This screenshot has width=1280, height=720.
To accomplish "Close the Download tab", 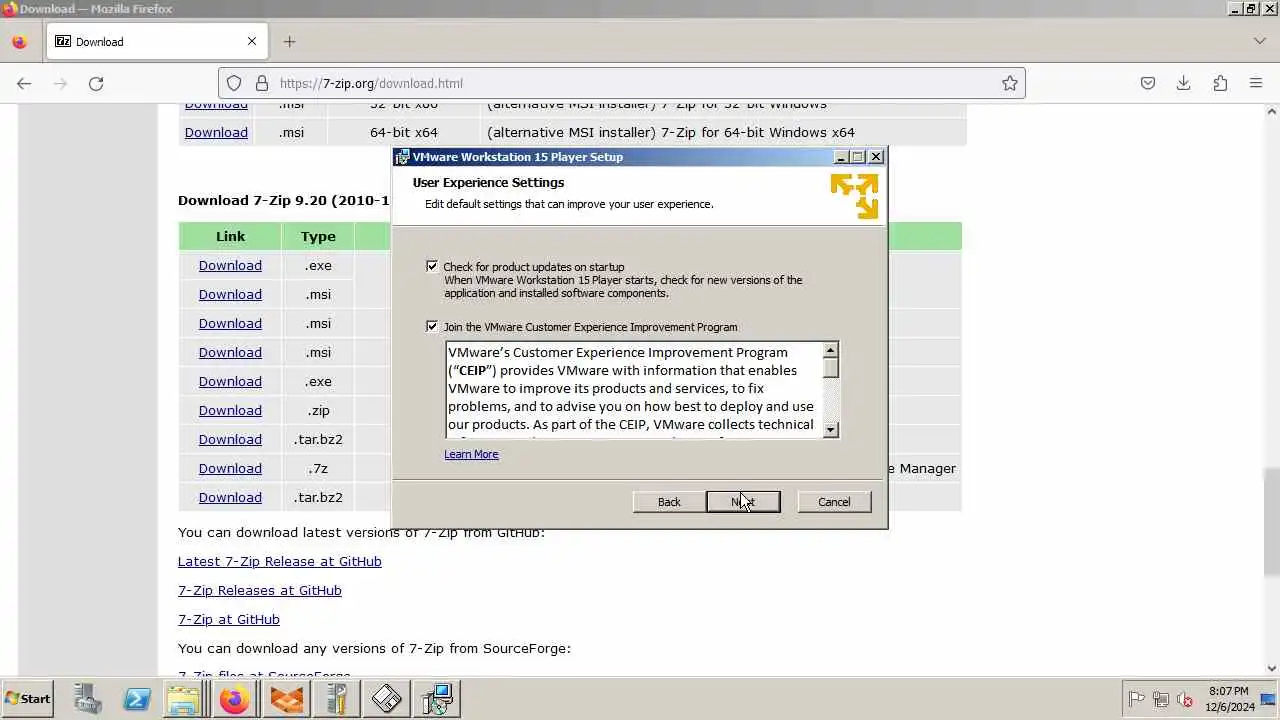I will [x=252, y=41].
